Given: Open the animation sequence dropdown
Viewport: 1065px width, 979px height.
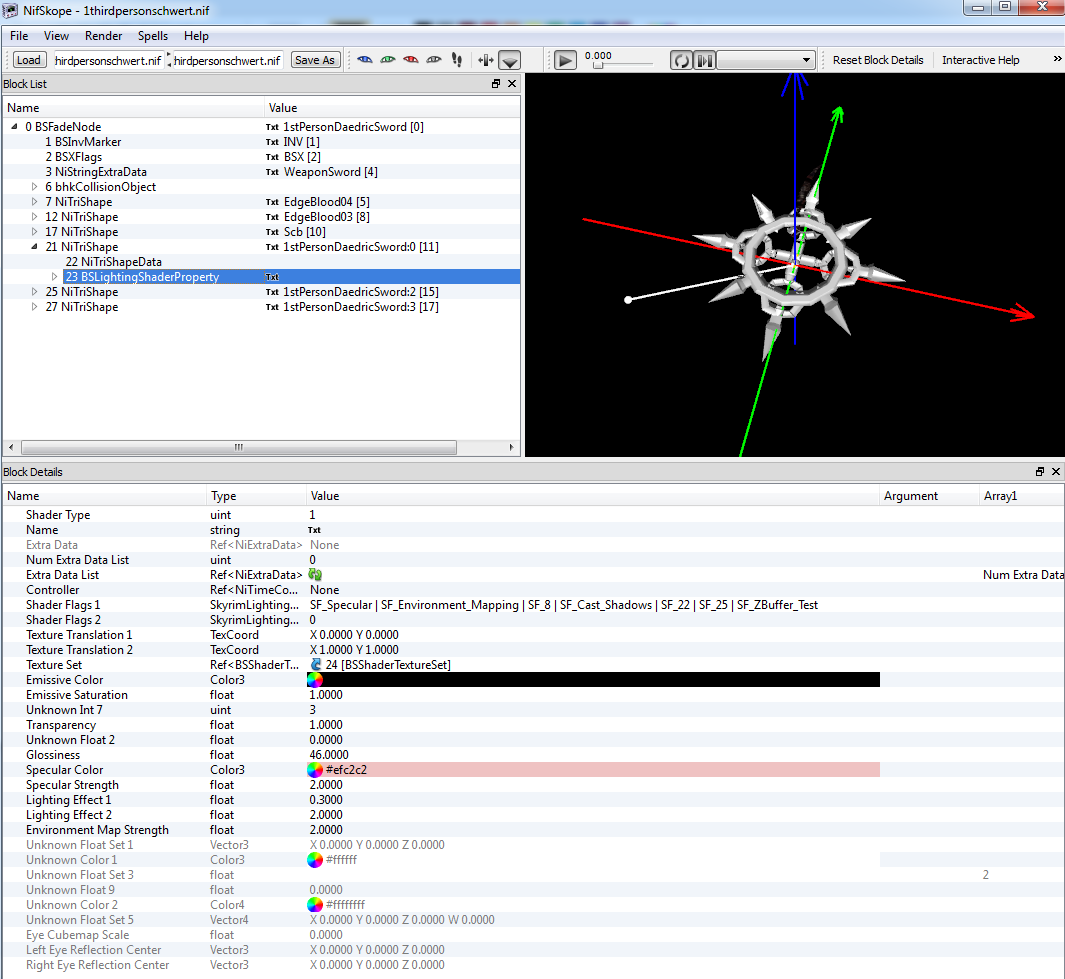Looking at the screenshot, I should (x=766, y=60).
